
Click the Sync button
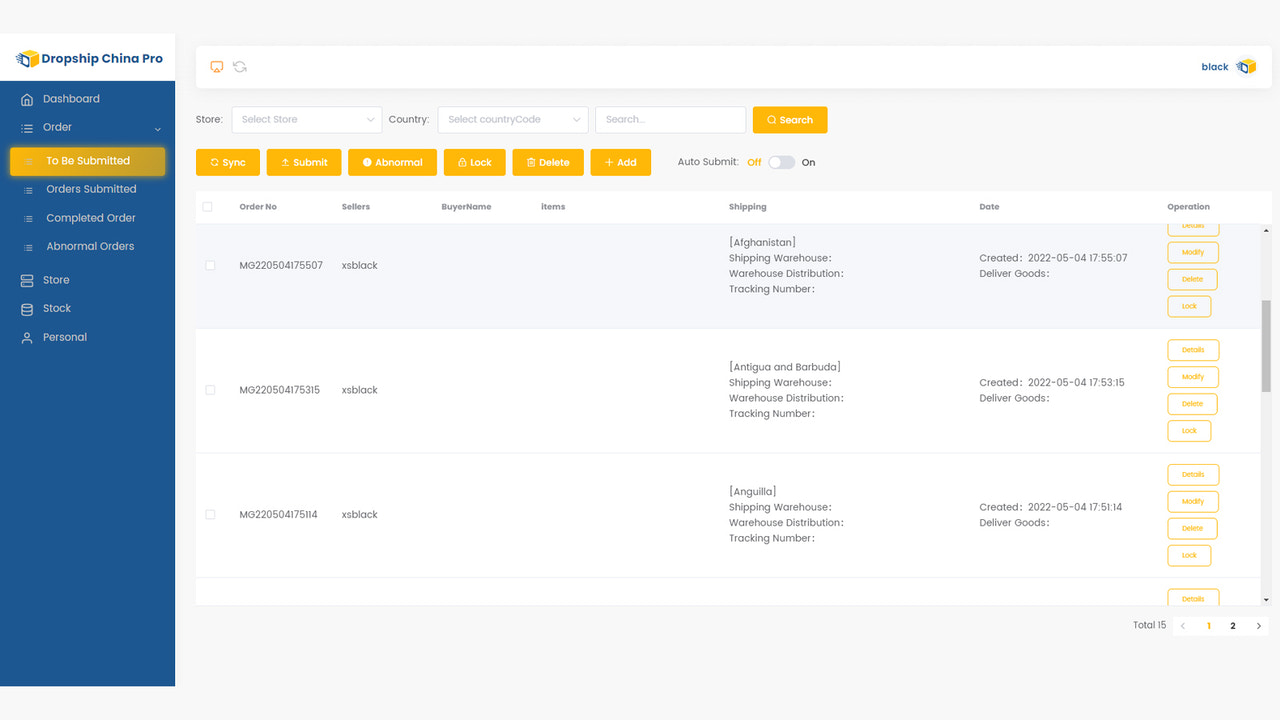[x=228, y=162]
